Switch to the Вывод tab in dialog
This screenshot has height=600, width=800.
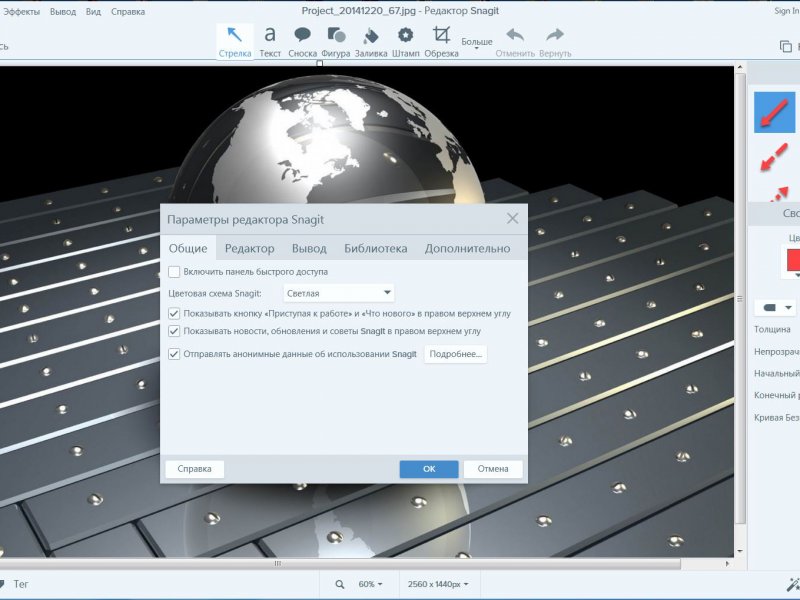(x=309, y=248)
